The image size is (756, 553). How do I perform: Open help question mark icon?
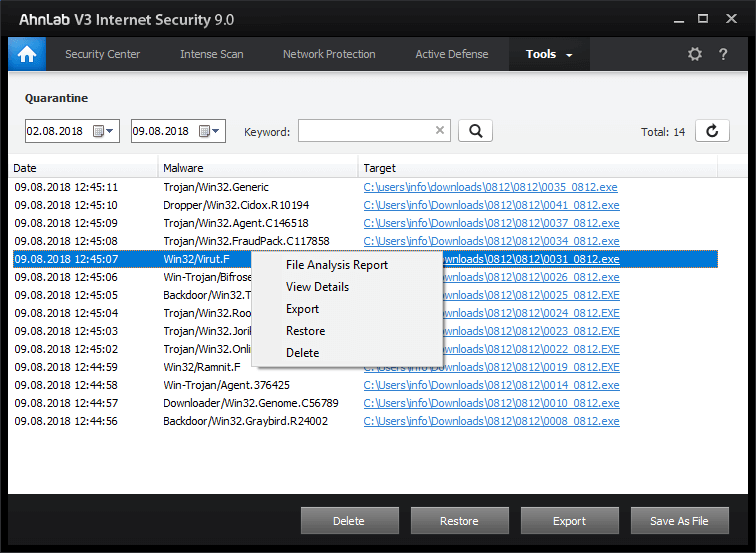tap(723, 54)
